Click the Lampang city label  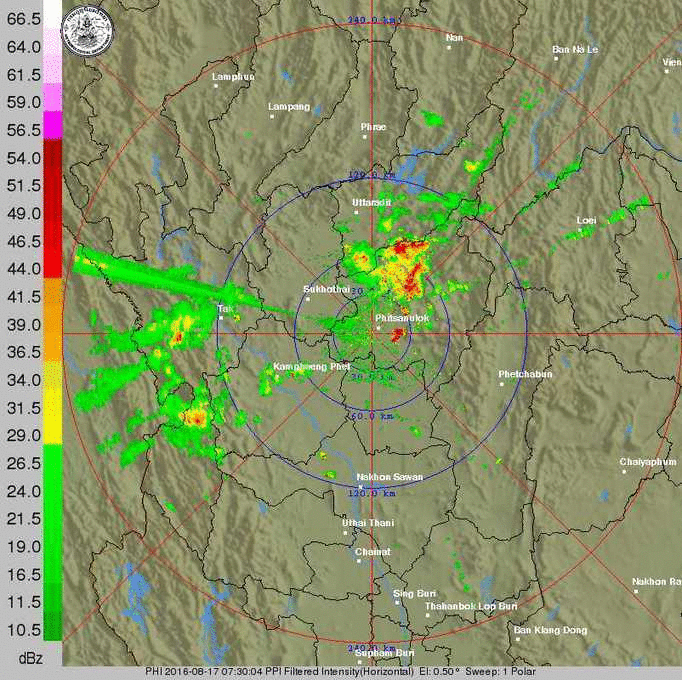289,107
